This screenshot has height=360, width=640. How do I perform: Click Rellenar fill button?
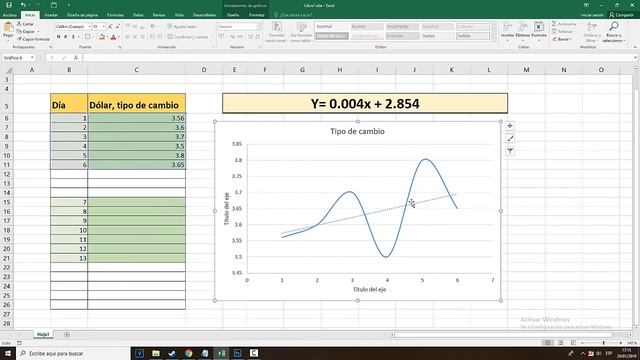(562, 31)
